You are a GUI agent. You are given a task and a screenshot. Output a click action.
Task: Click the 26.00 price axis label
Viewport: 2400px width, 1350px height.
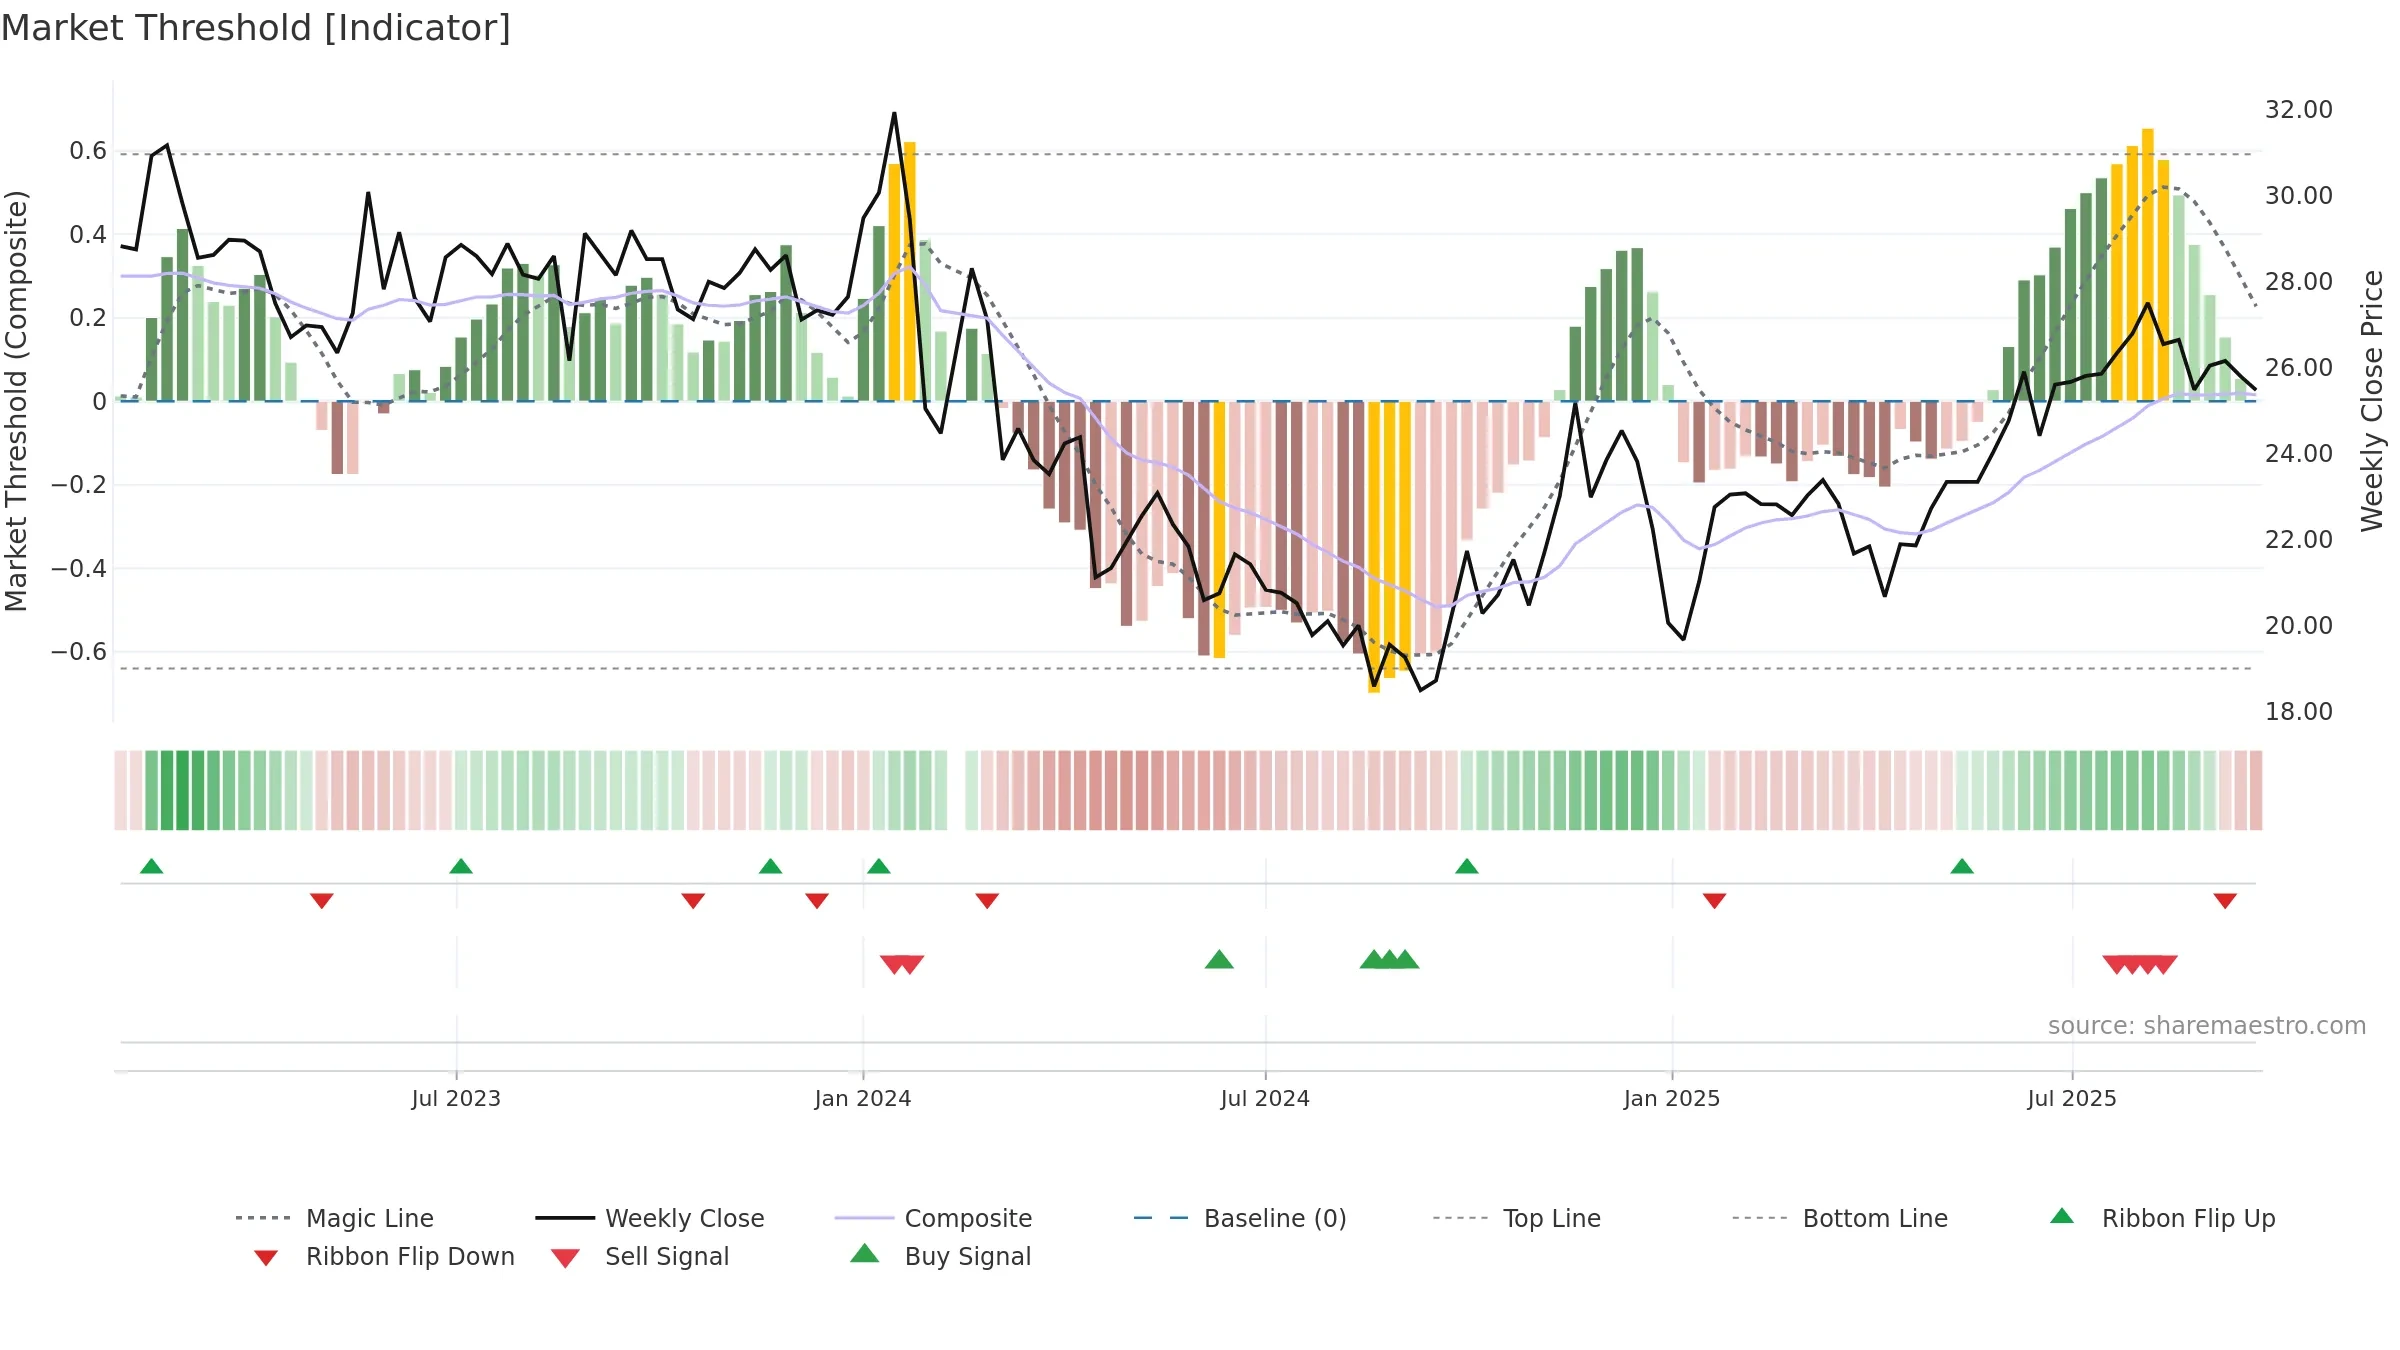(x=2299, y=368)
